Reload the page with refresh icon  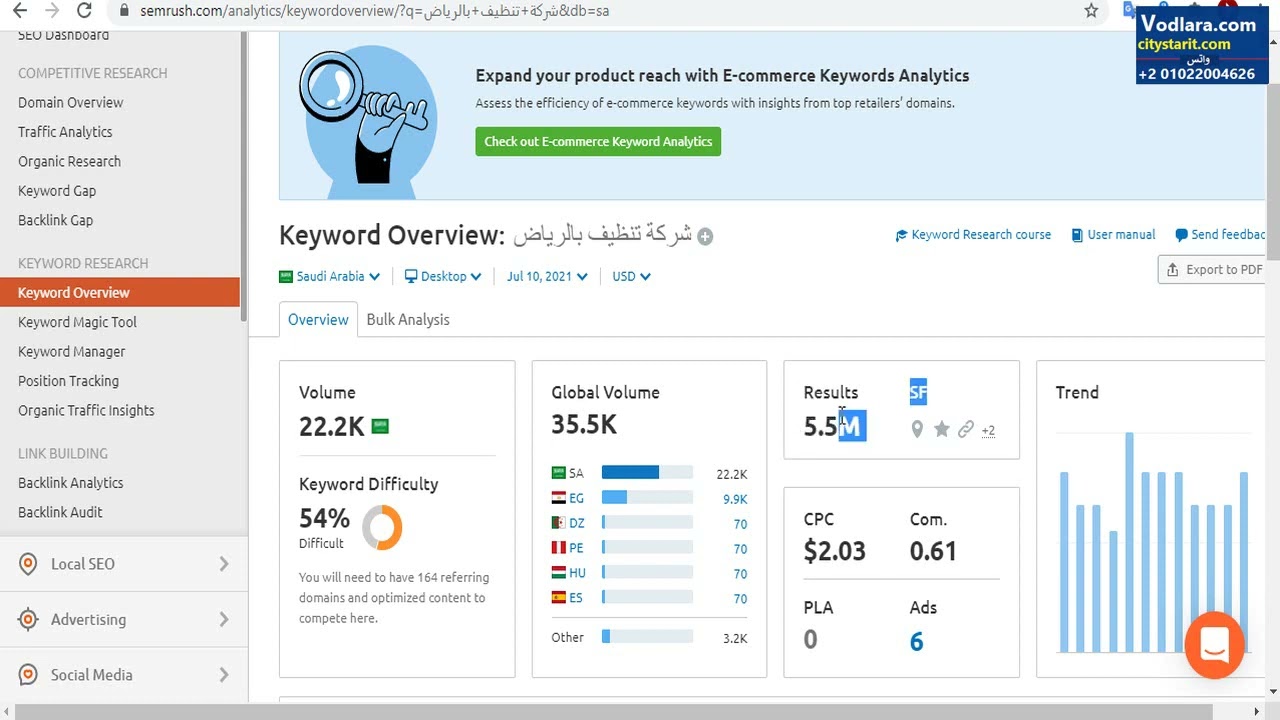85,11
